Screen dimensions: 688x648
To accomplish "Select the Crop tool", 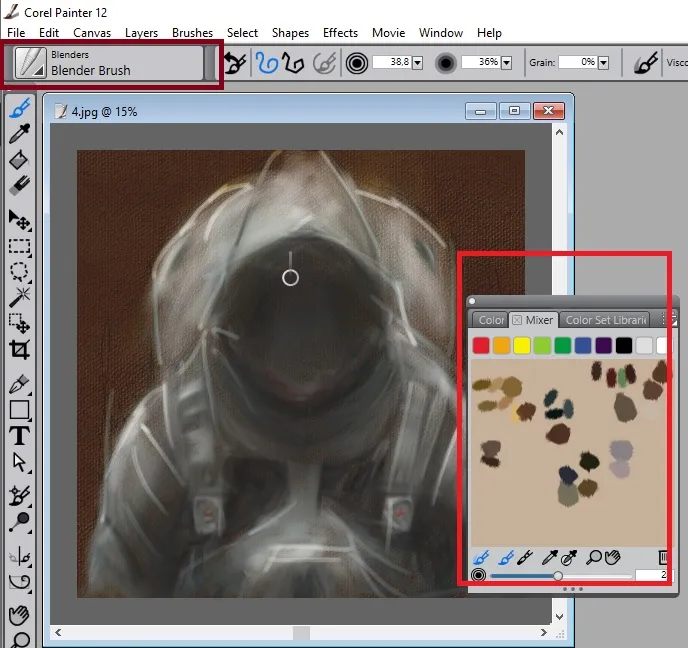I will (19, 350).
